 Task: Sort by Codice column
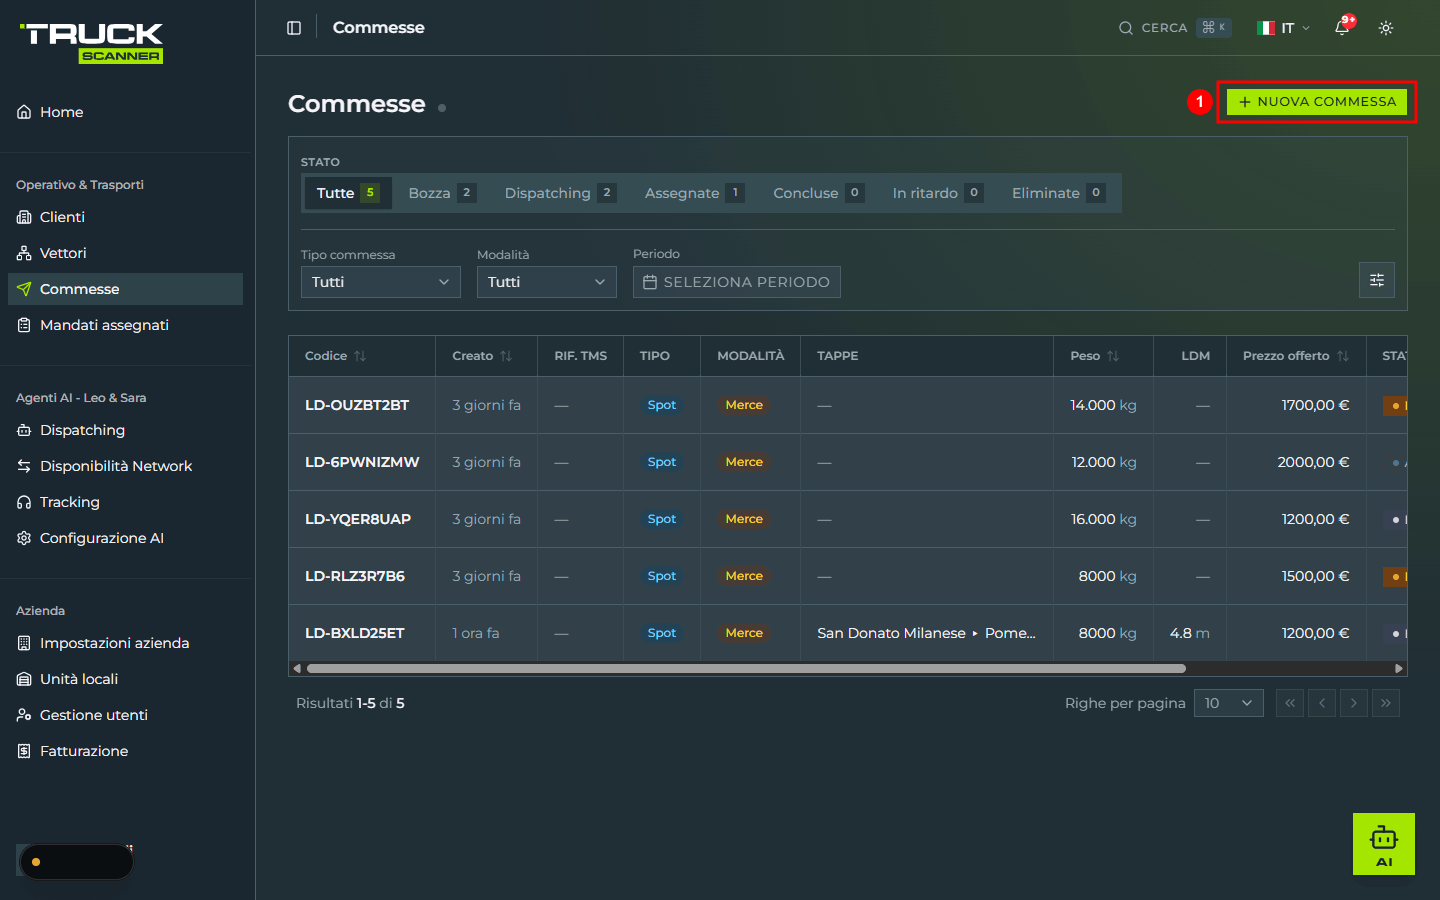pyautogui.click(x=336, y=356)
